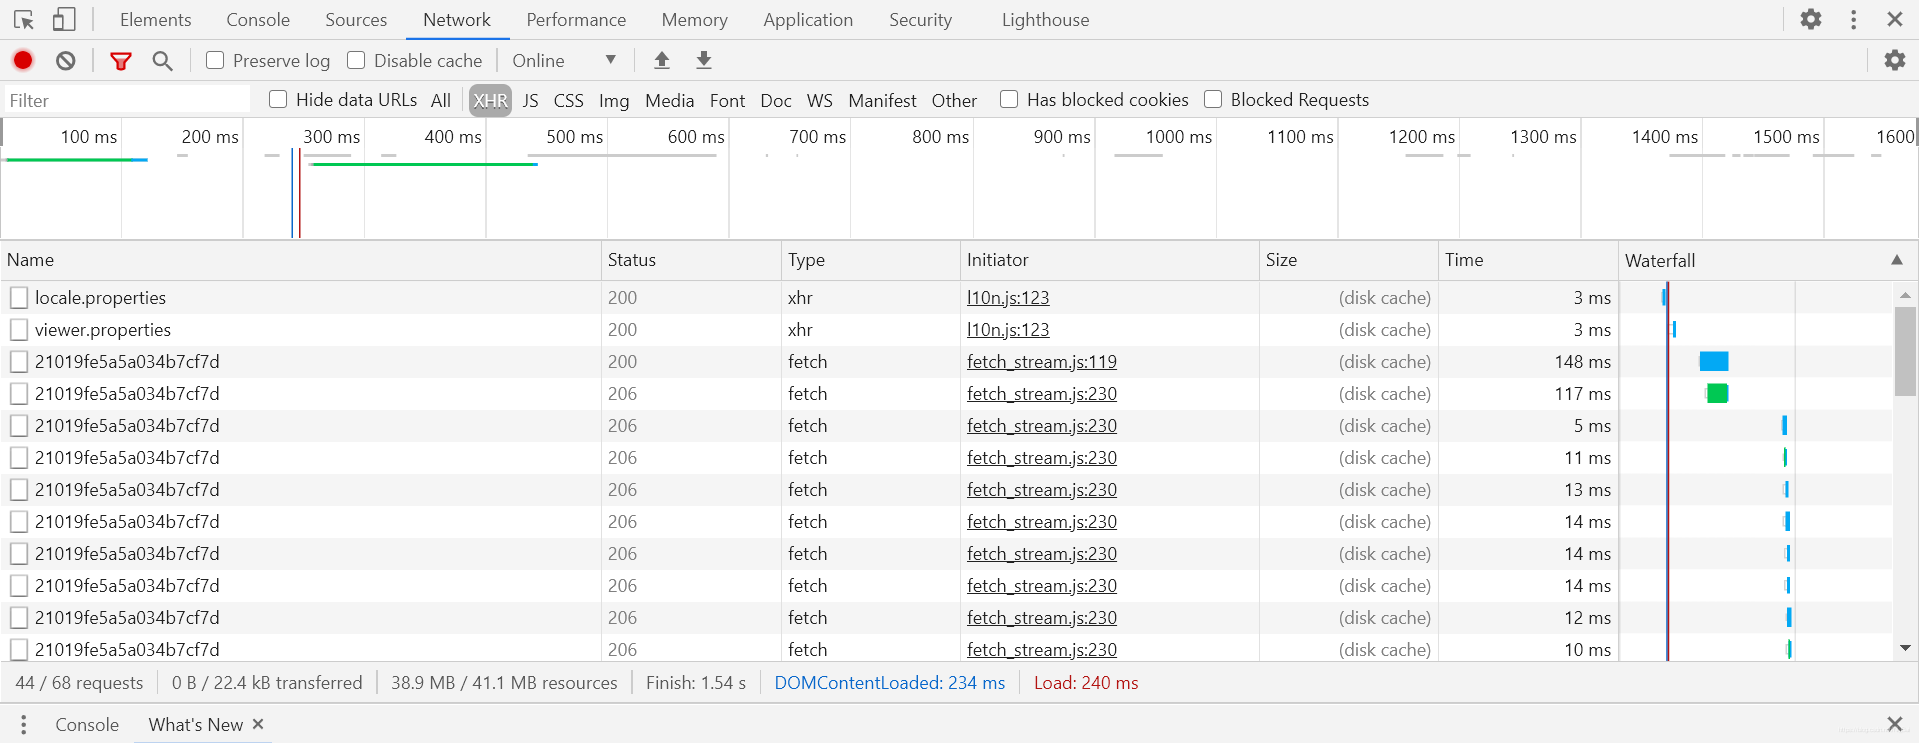Filter requests by Media
This screenshot has width=1919, height=743.
coord(669,100)
